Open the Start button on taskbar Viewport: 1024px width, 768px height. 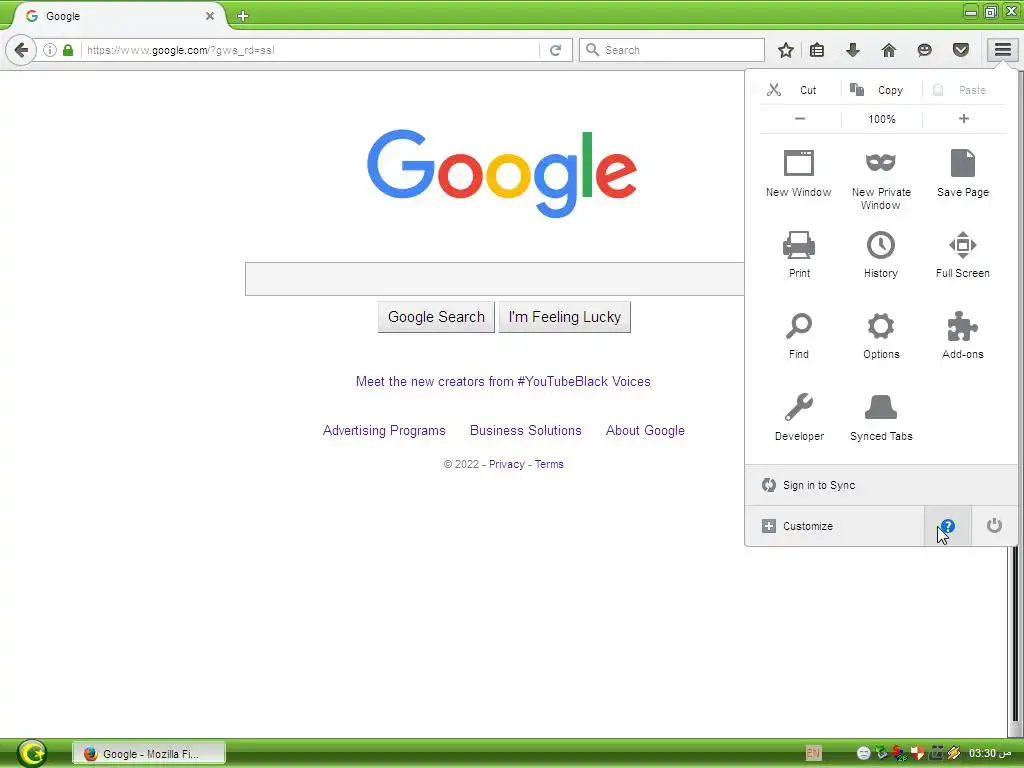pyautogui.click(x=32, y=753)
